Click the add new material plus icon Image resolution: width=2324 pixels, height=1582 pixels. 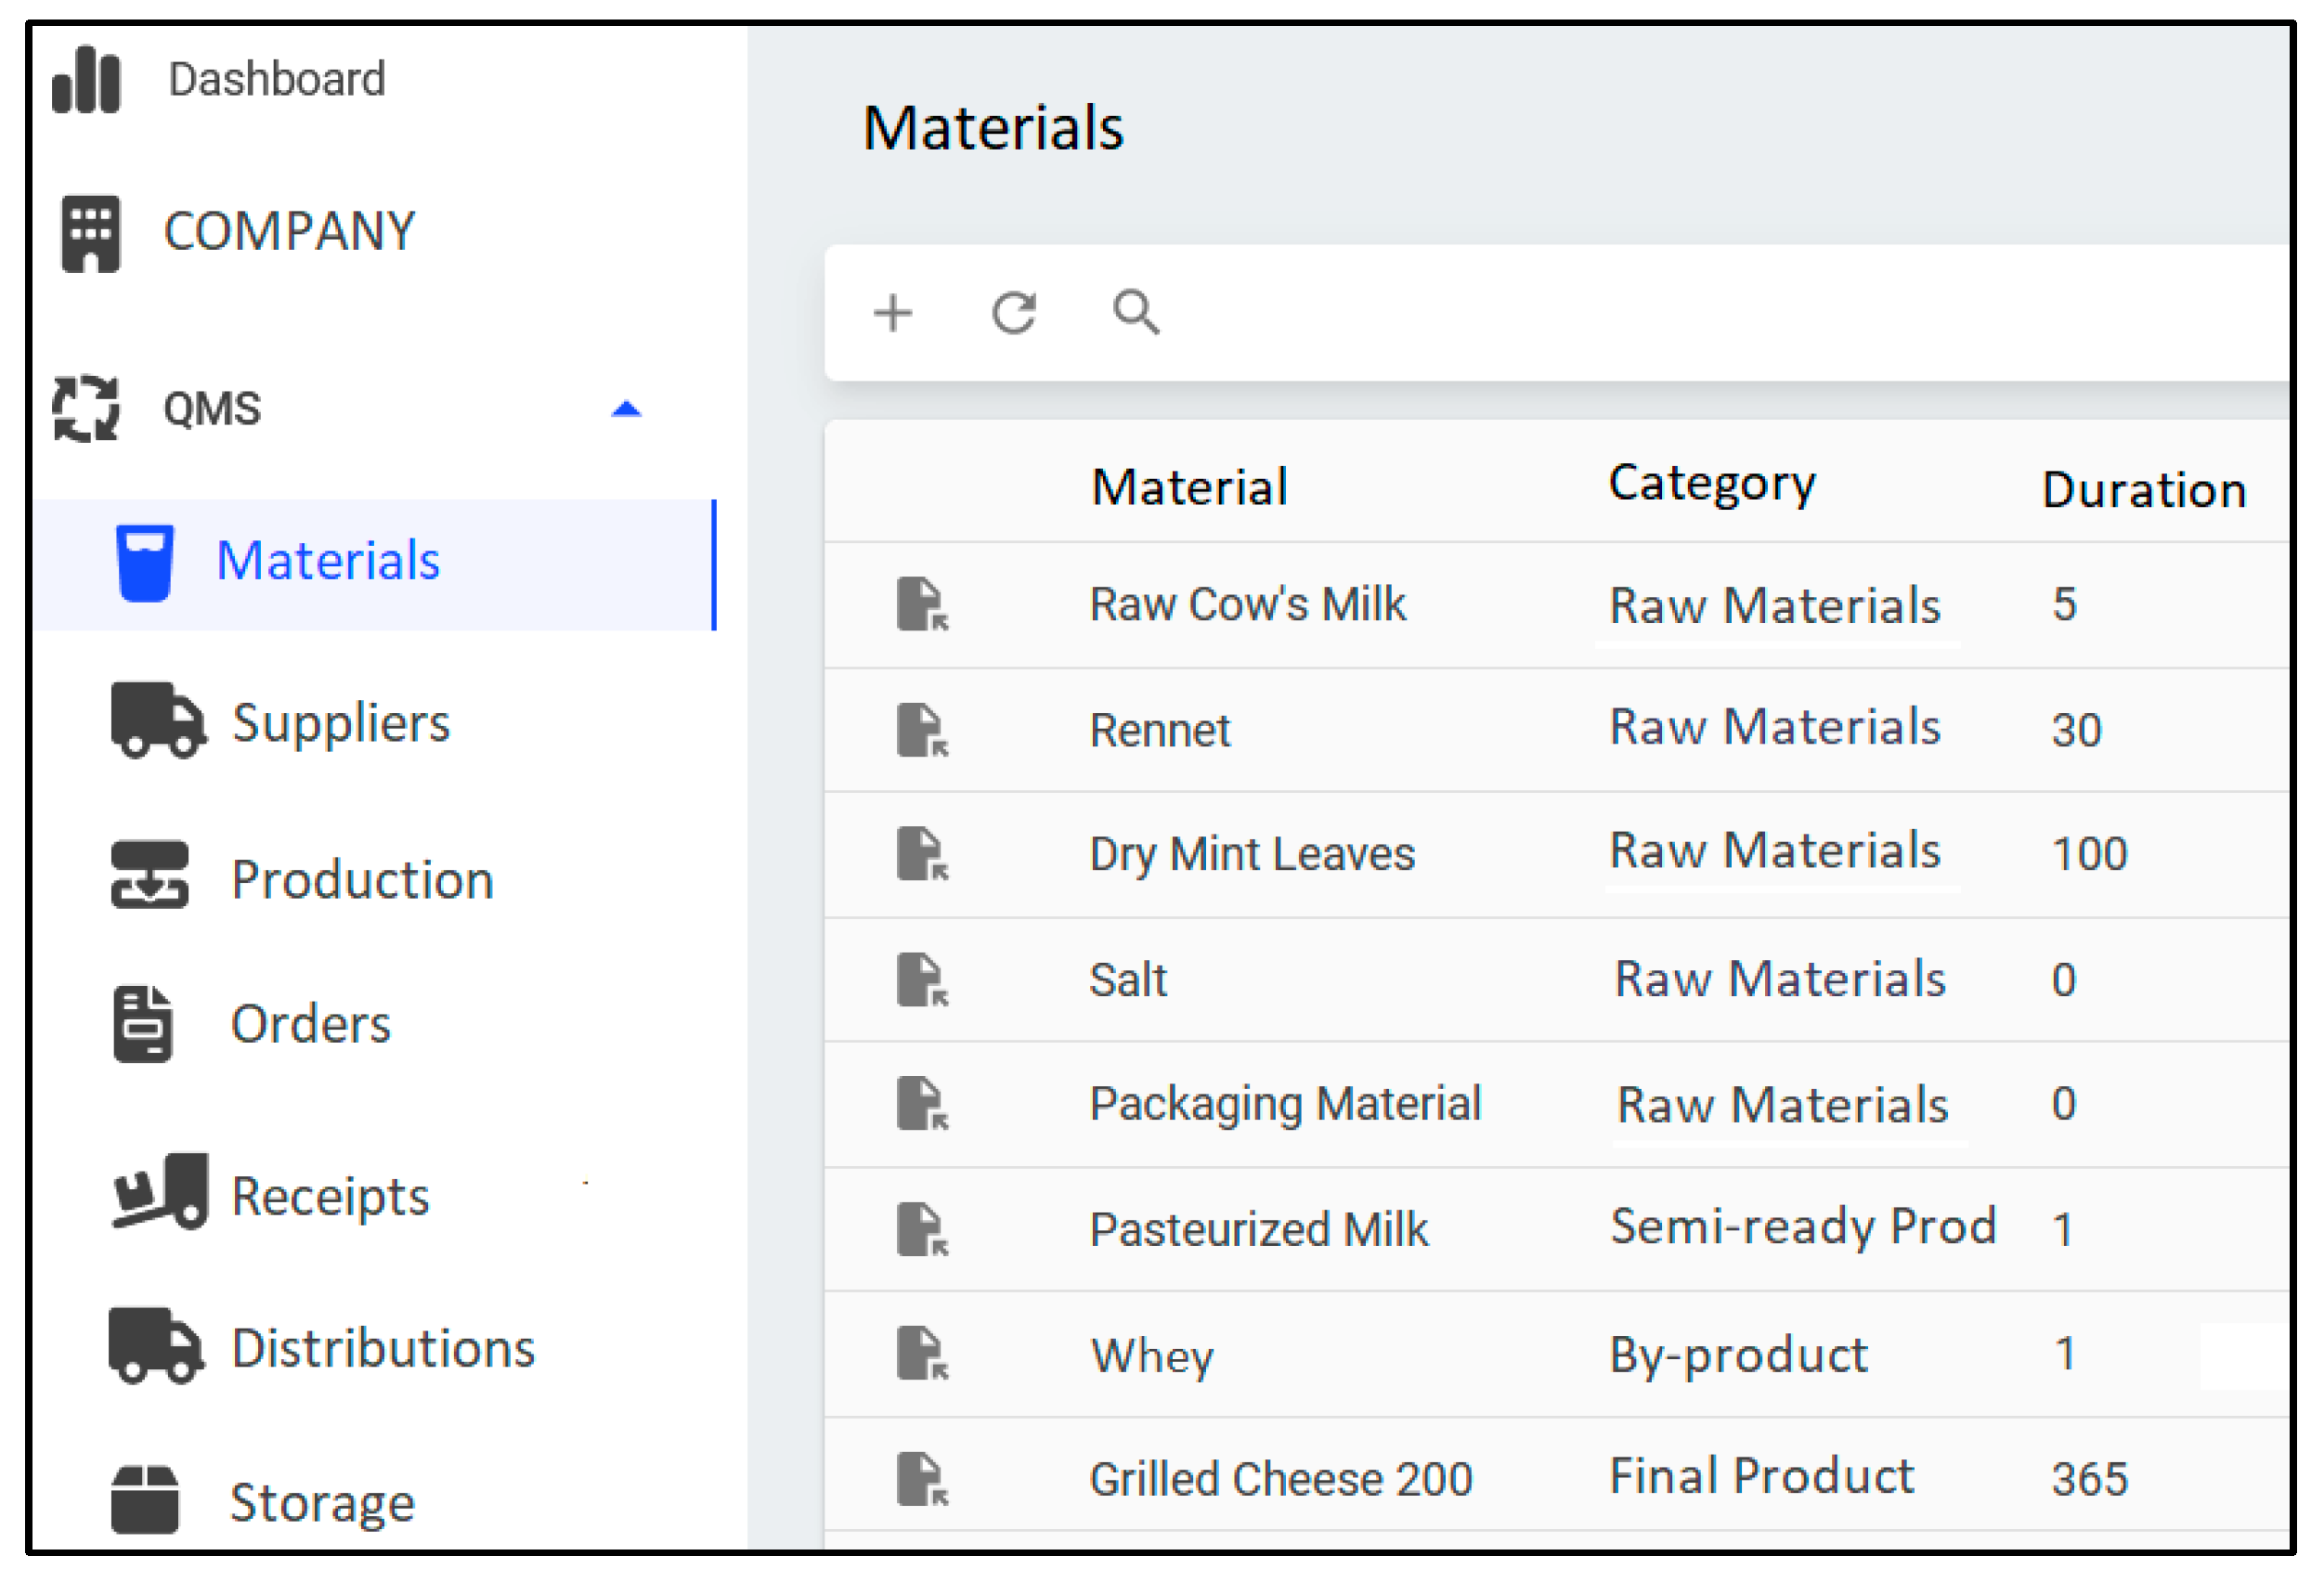click(x=893, y=313)
